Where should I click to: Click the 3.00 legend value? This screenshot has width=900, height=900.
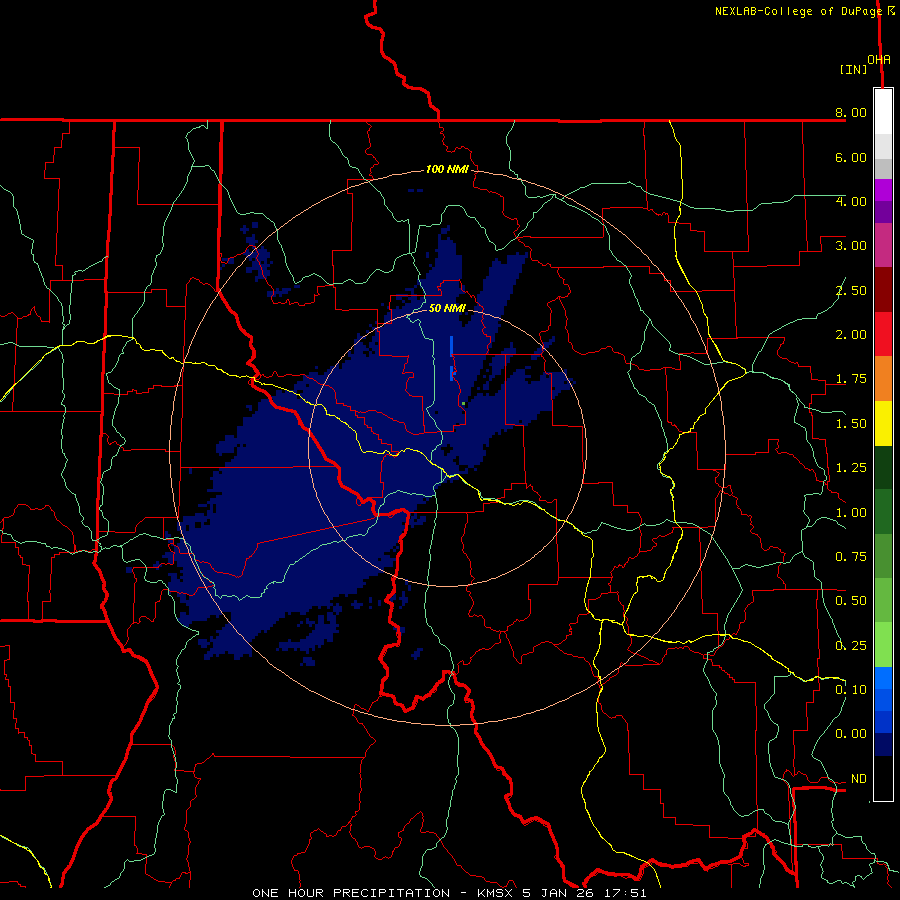coord(851,246)
